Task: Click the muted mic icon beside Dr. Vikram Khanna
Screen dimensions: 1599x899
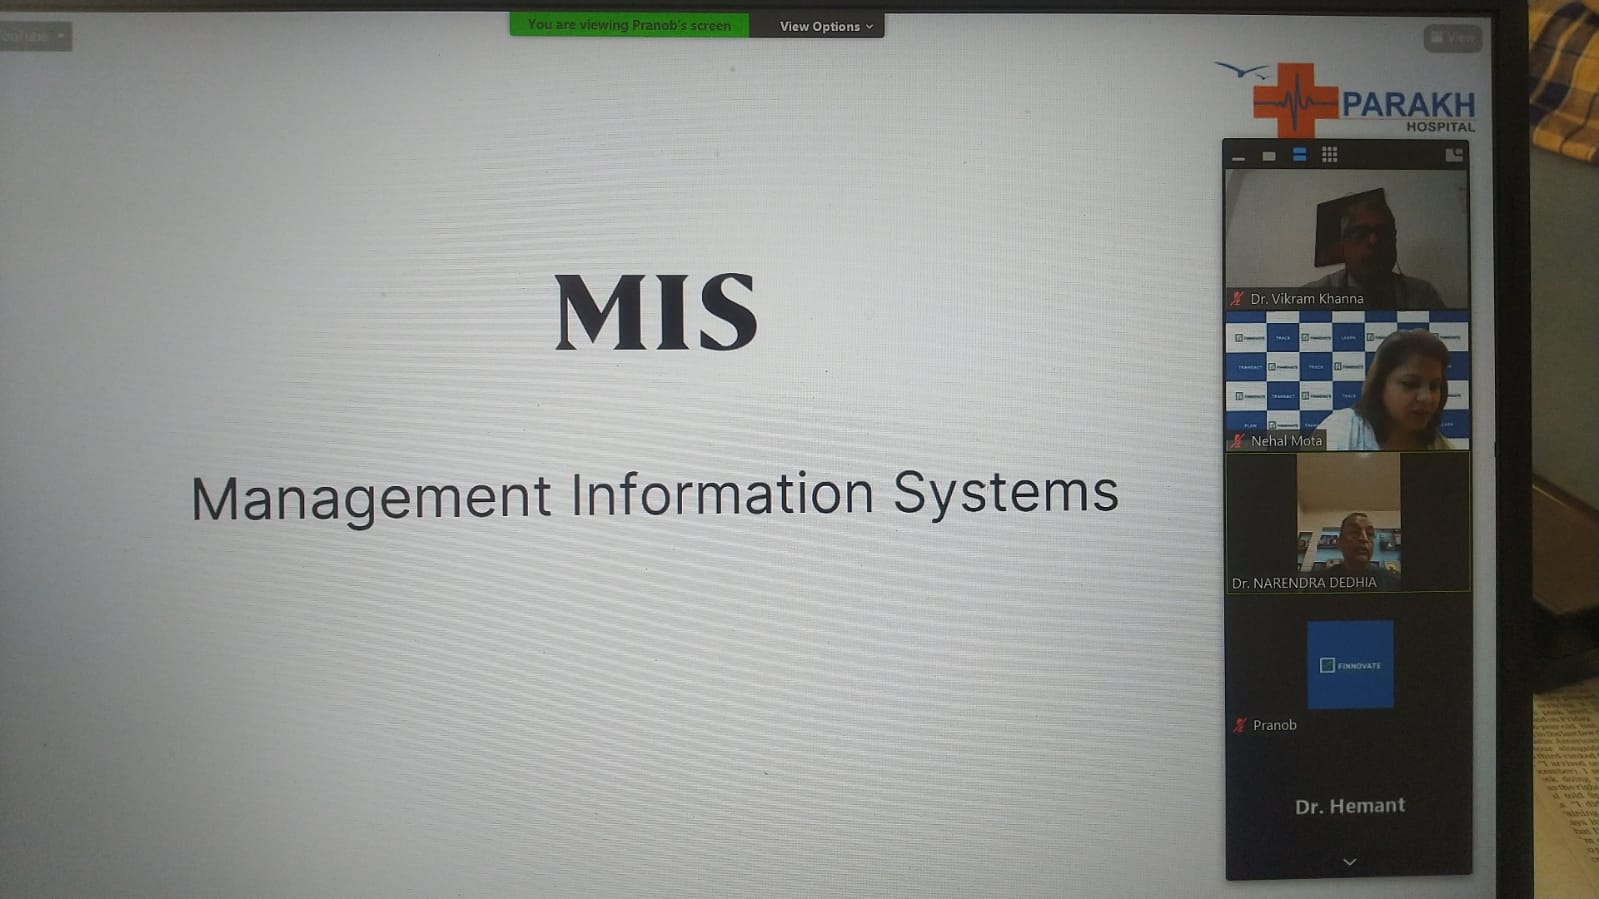Action: (x=1237, y=298)
